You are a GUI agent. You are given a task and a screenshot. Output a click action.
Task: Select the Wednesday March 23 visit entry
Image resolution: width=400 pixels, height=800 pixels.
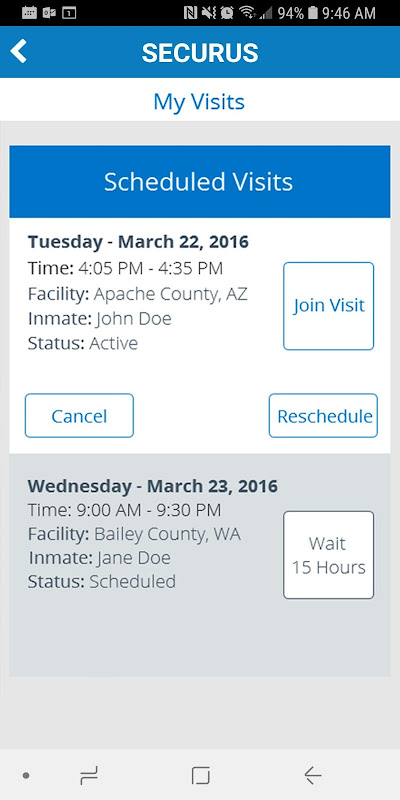(199, 565)
